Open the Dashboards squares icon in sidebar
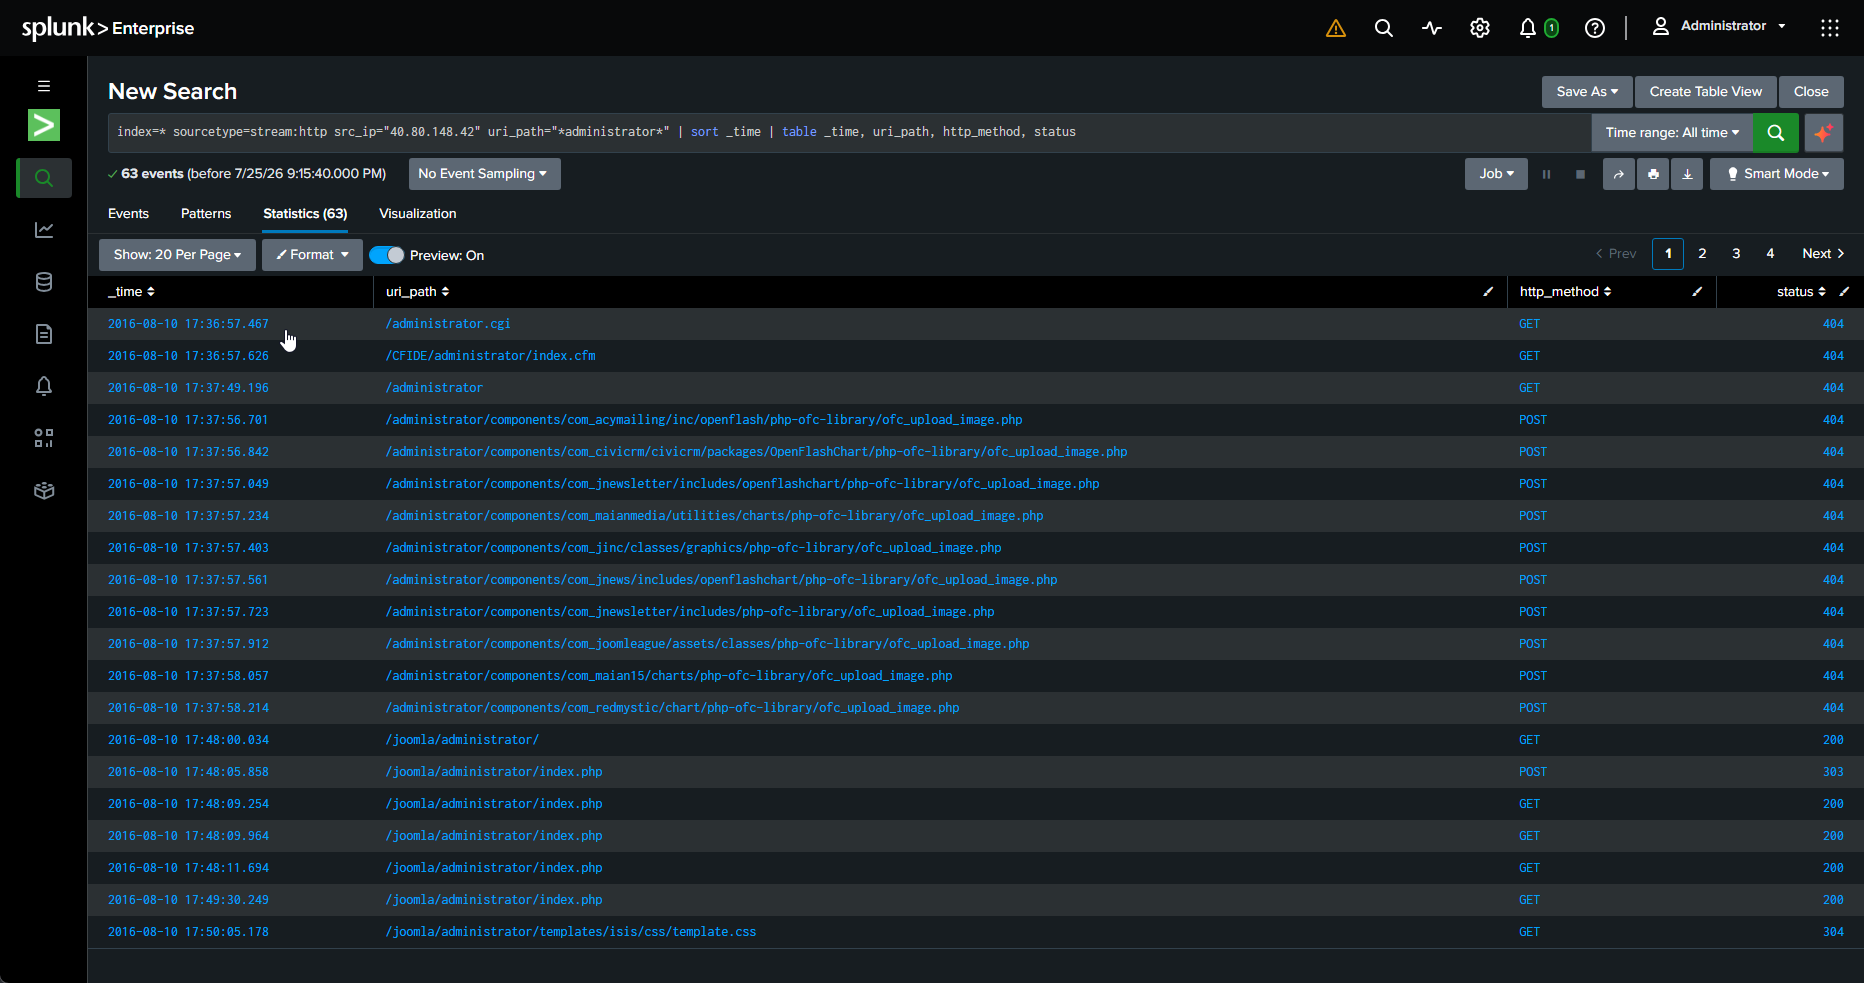This screenshot has width=1864, height=983. (44, 438)
